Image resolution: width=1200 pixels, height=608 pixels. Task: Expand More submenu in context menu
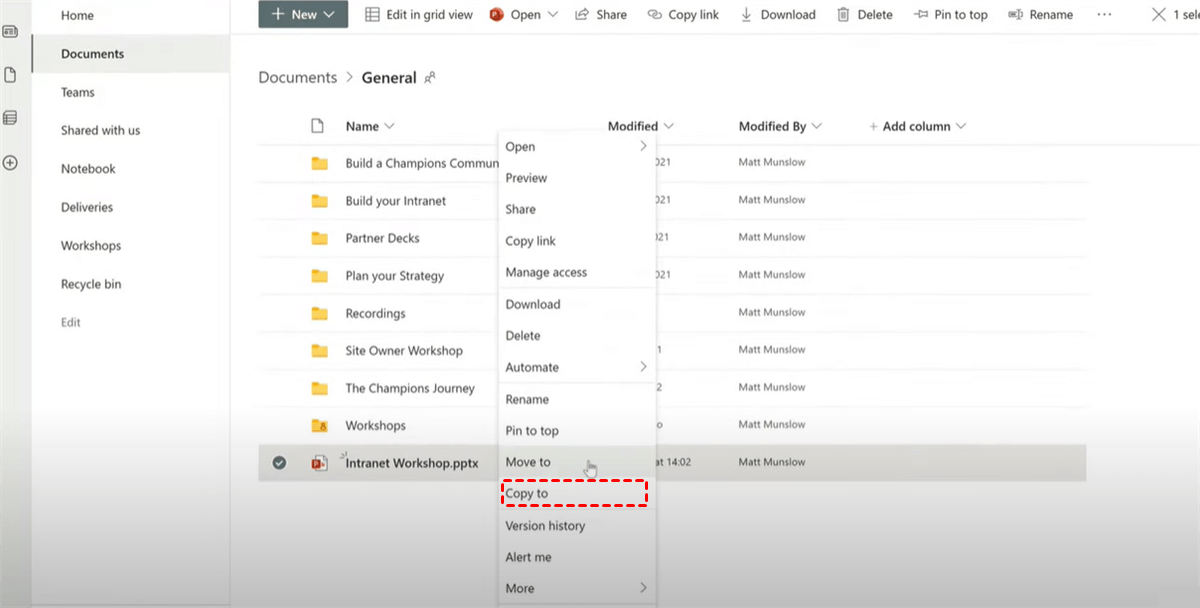[643, 588]
